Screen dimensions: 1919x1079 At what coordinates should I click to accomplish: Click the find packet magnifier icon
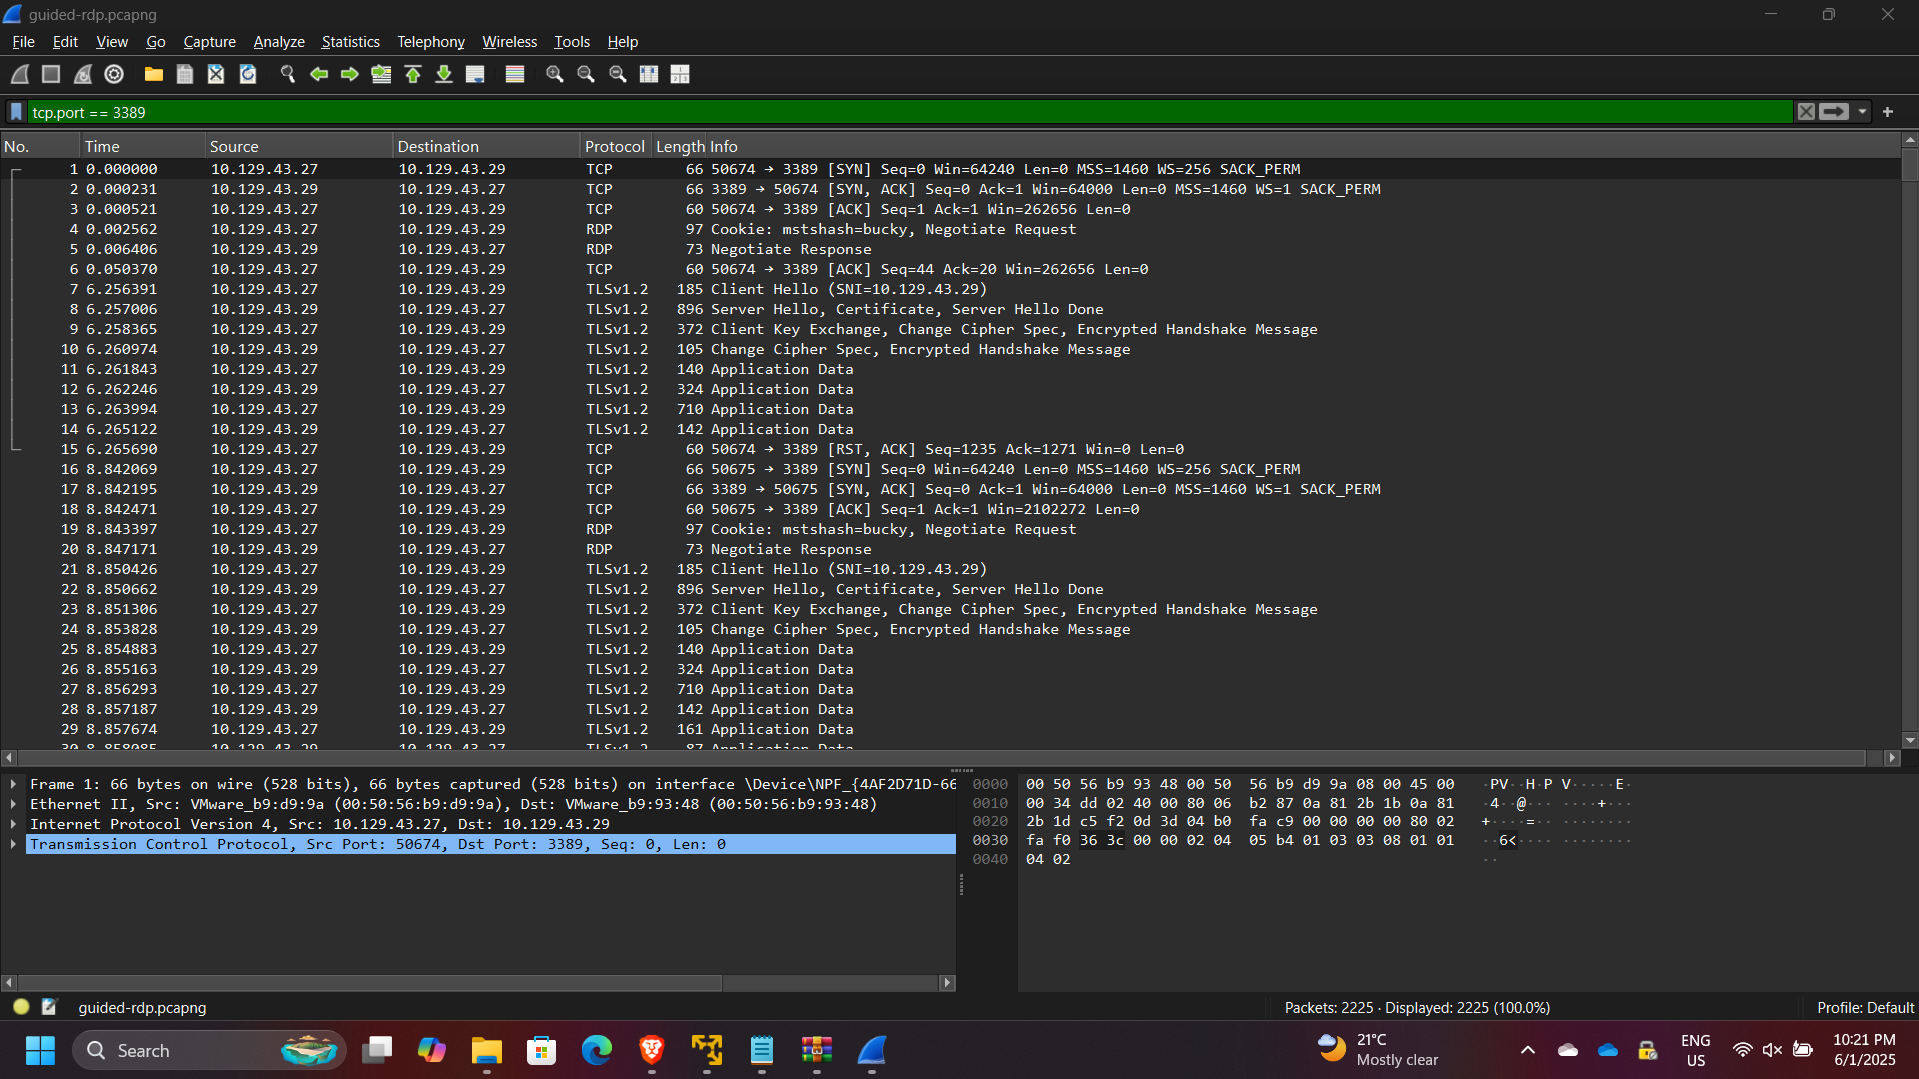288,74
